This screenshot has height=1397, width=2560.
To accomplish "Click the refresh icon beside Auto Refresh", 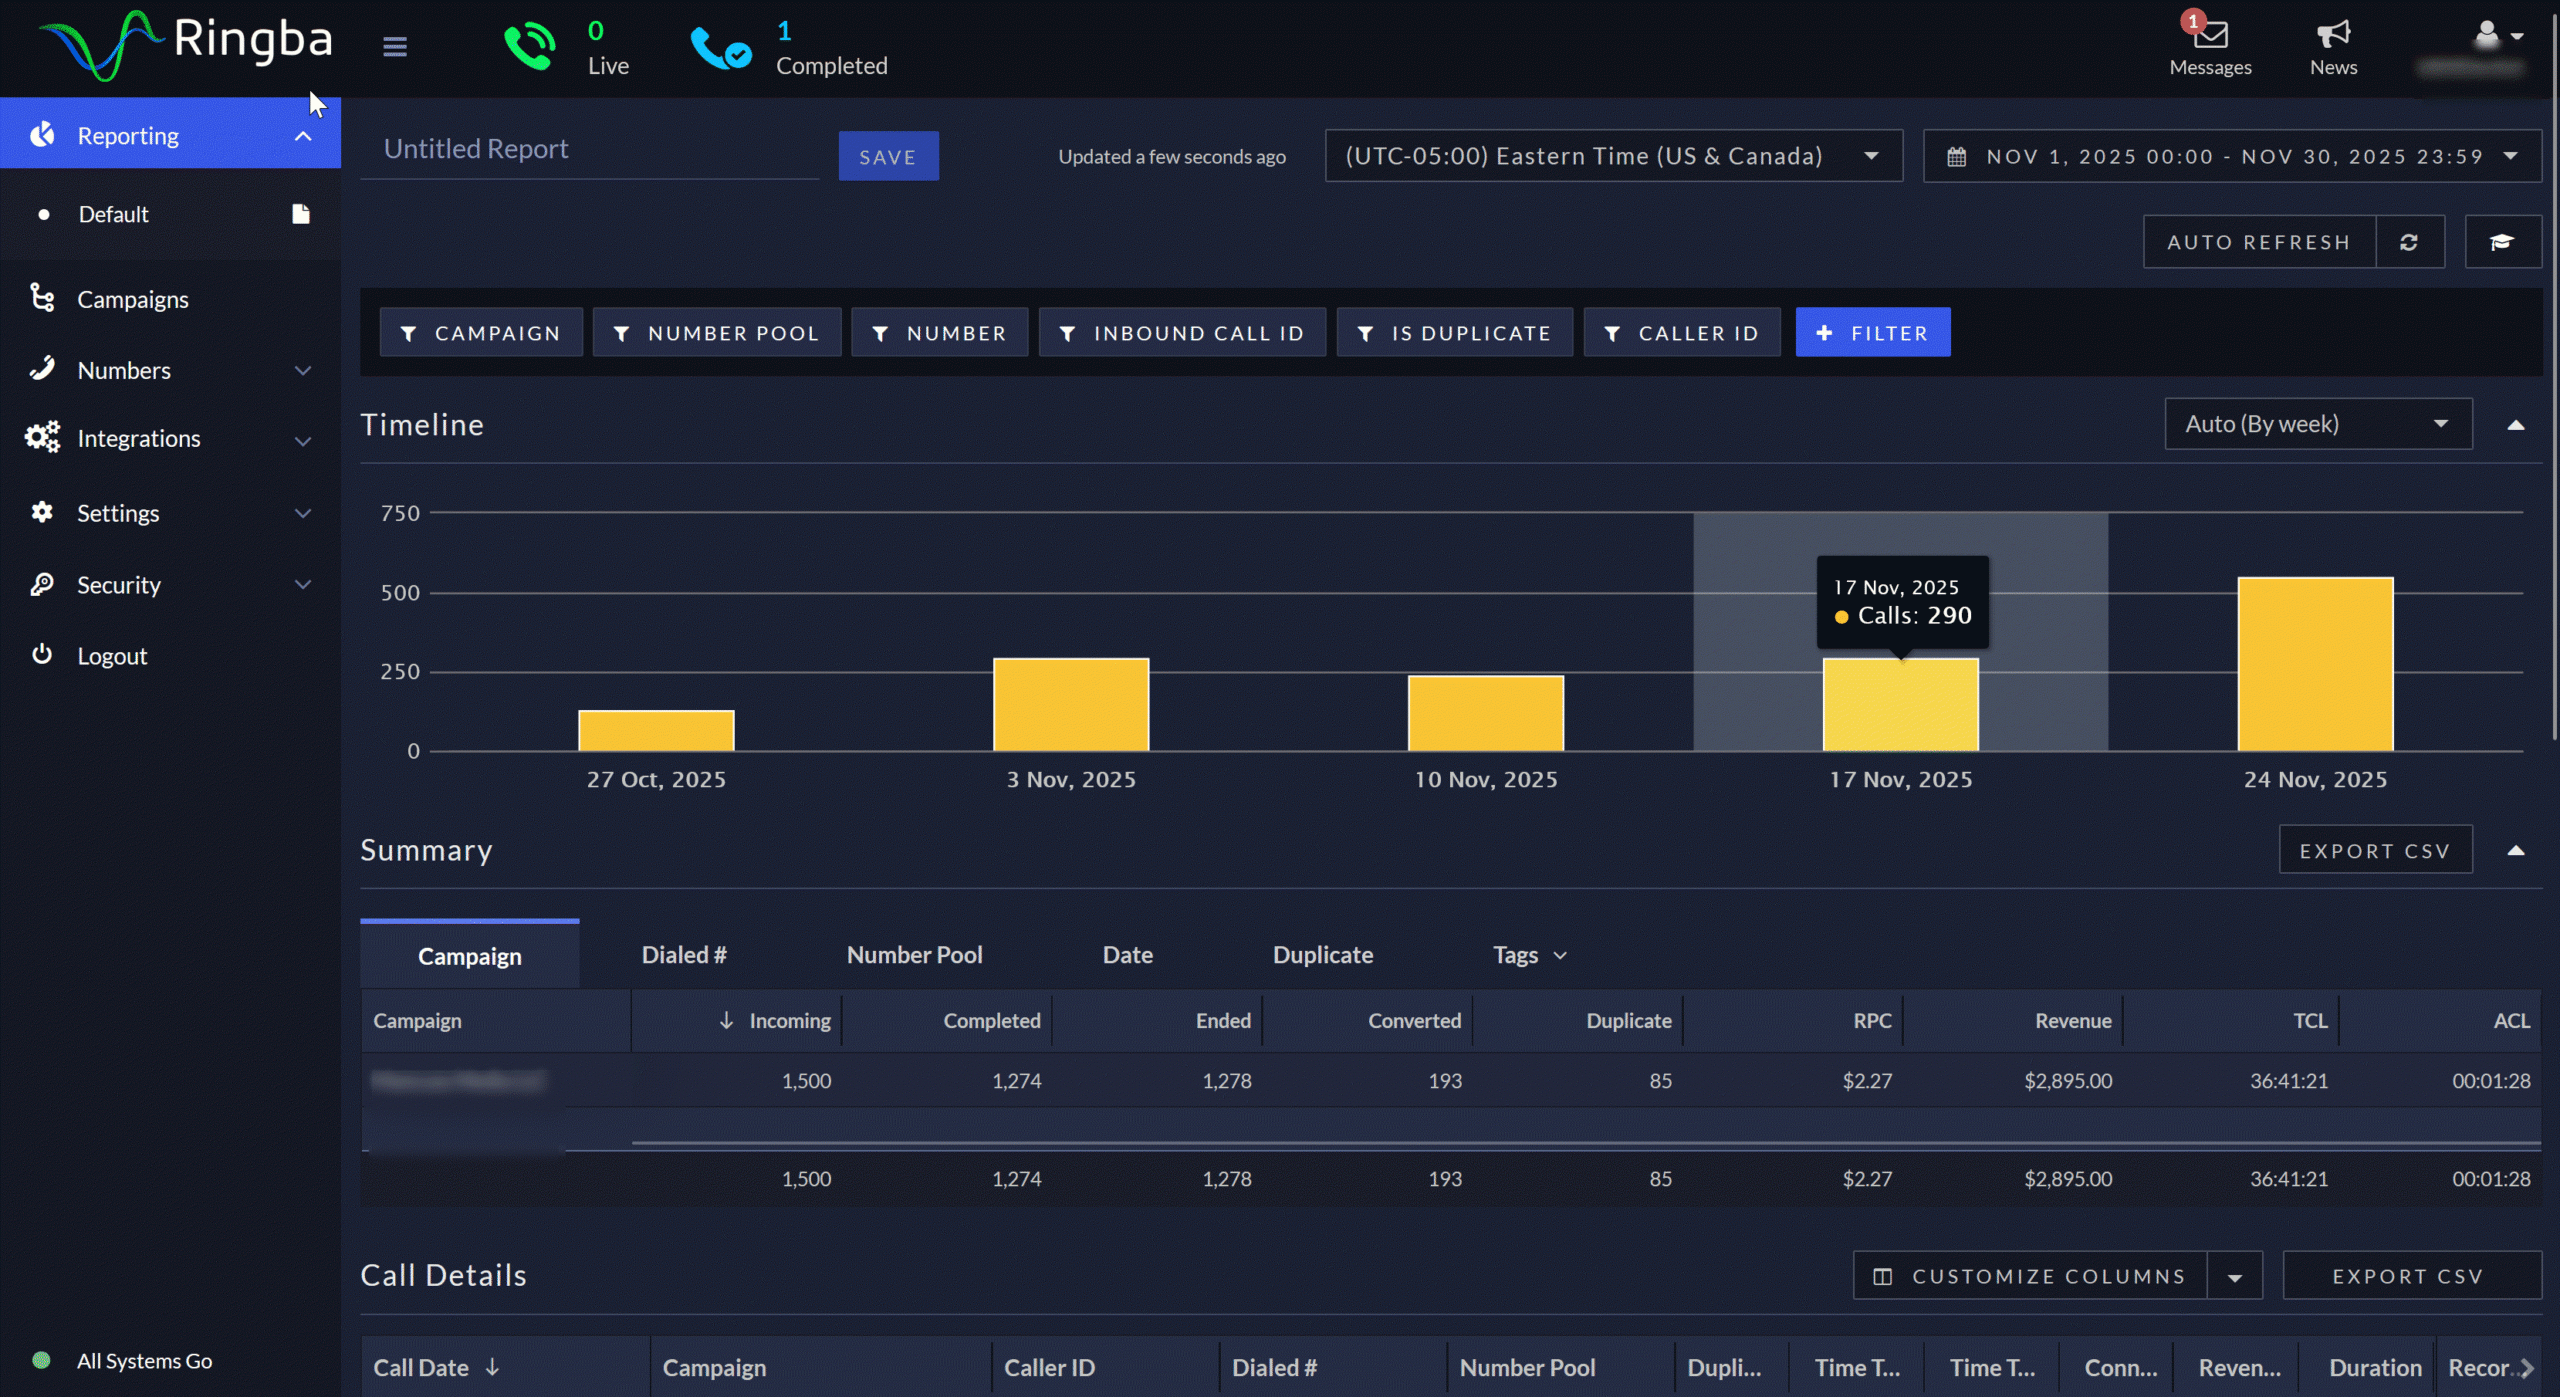I will [x=2409, y=242].
